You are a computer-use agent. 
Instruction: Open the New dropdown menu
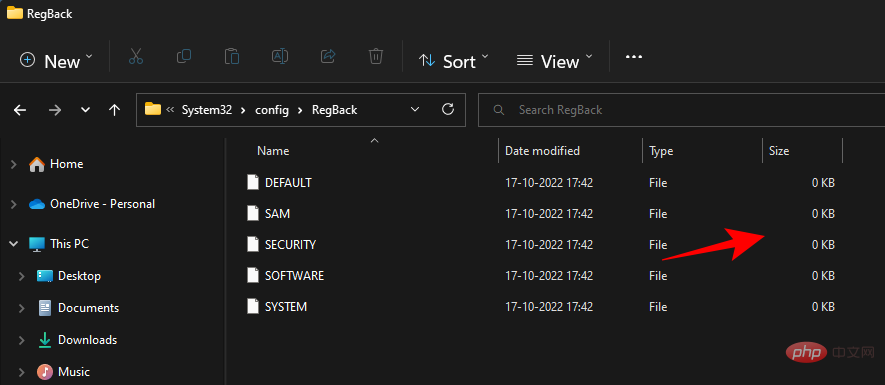point(56,60)
